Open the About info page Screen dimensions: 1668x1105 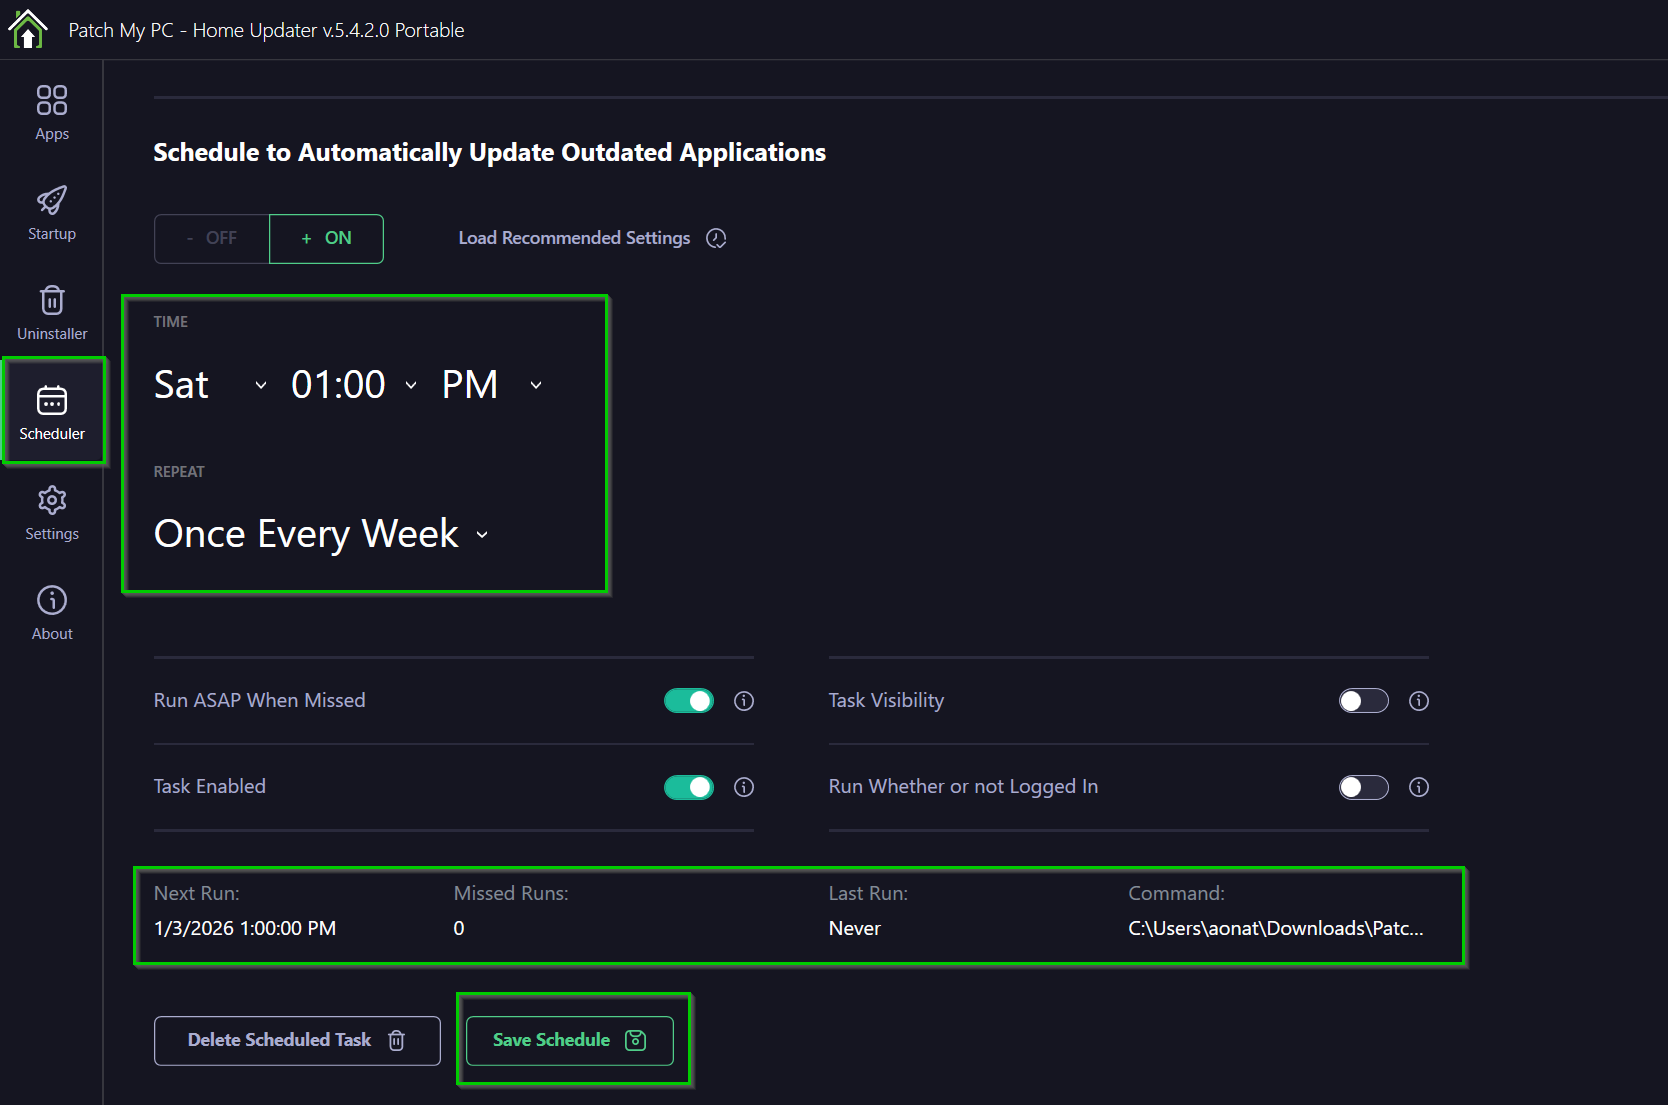click(52, 612)
